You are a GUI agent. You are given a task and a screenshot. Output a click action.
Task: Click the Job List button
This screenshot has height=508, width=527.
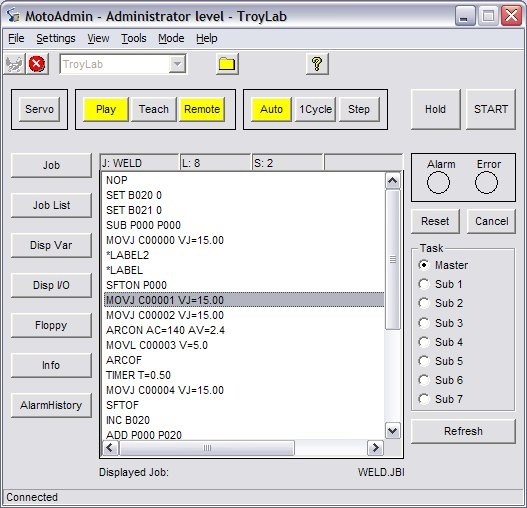pos(51,205)
